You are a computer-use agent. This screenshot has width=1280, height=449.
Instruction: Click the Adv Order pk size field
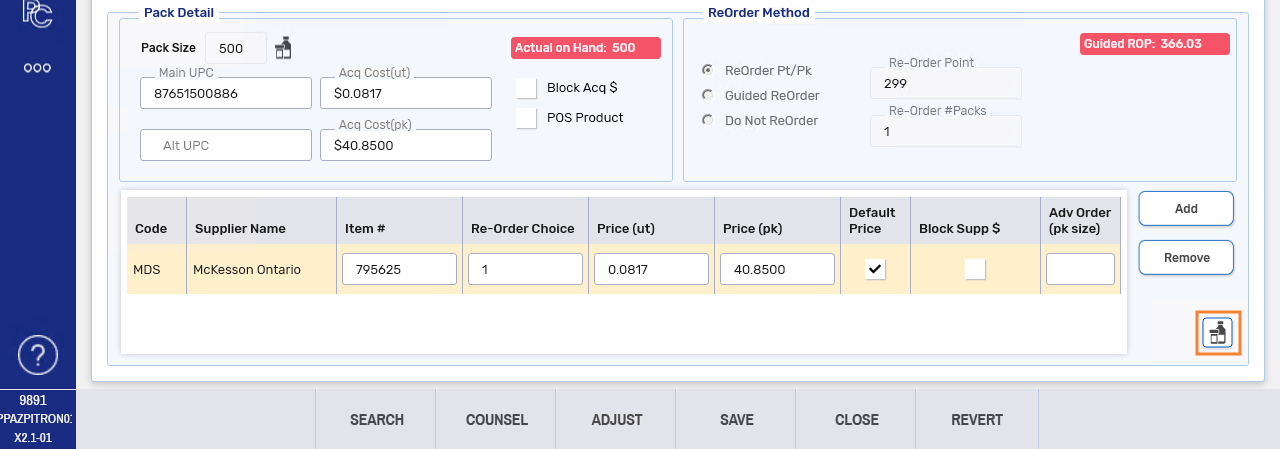[x=1080, y=269]
